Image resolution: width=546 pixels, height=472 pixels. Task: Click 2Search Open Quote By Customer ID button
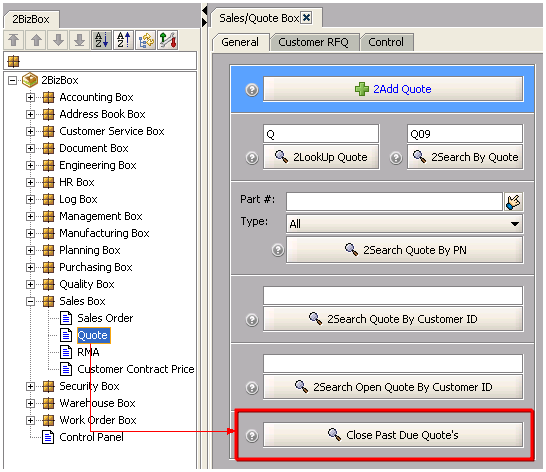(393, 387)
